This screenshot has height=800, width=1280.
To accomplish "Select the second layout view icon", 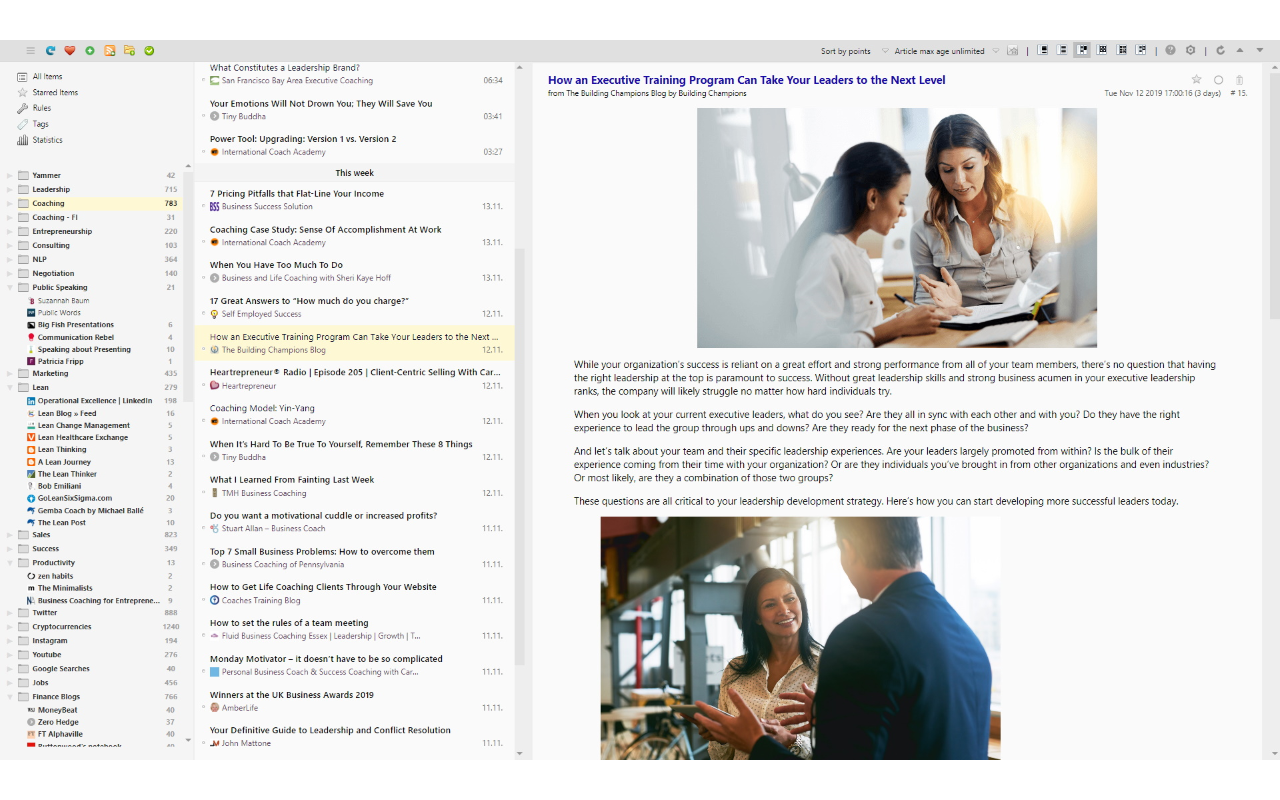I will pos(1063,51).
